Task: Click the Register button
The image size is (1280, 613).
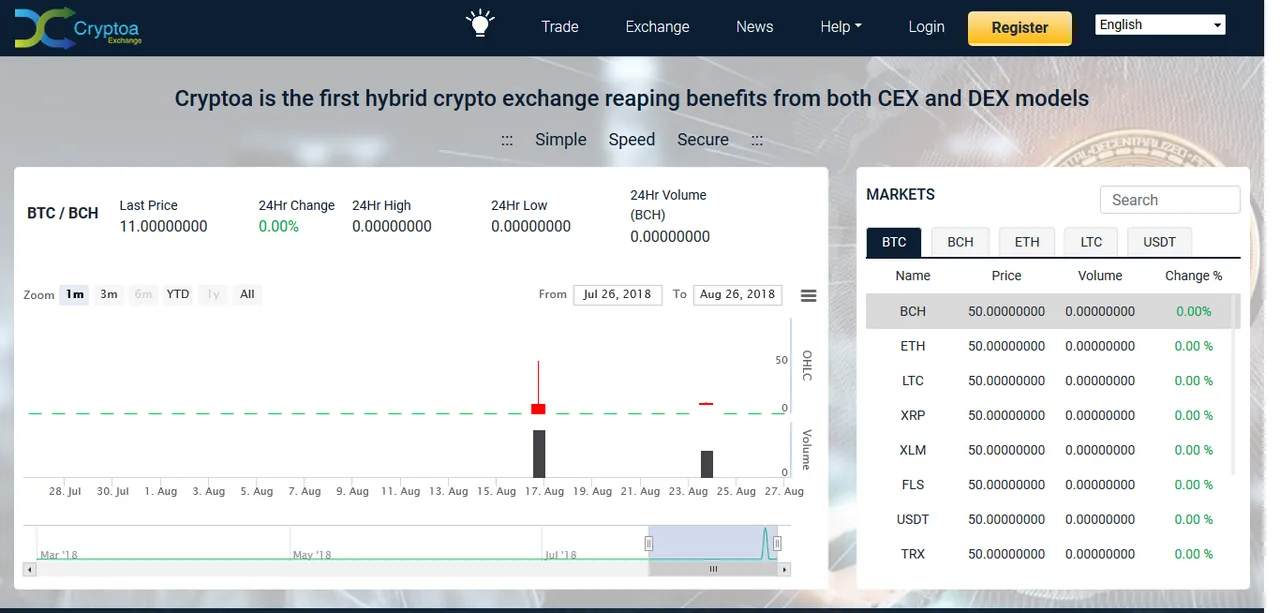Action: [x=1020, y=28]
